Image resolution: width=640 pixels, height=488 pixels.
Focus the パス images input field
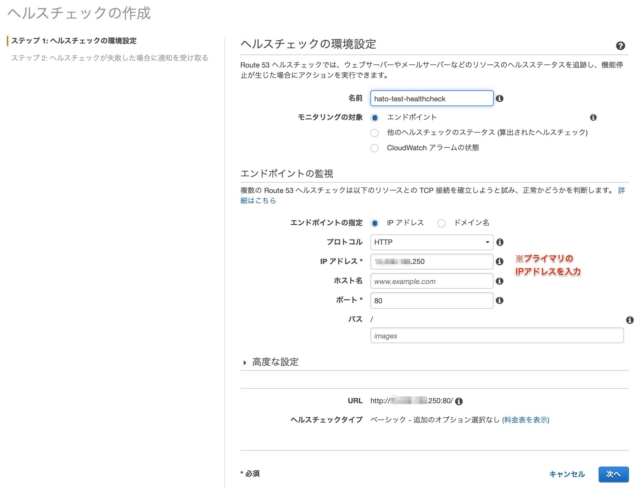497,336
